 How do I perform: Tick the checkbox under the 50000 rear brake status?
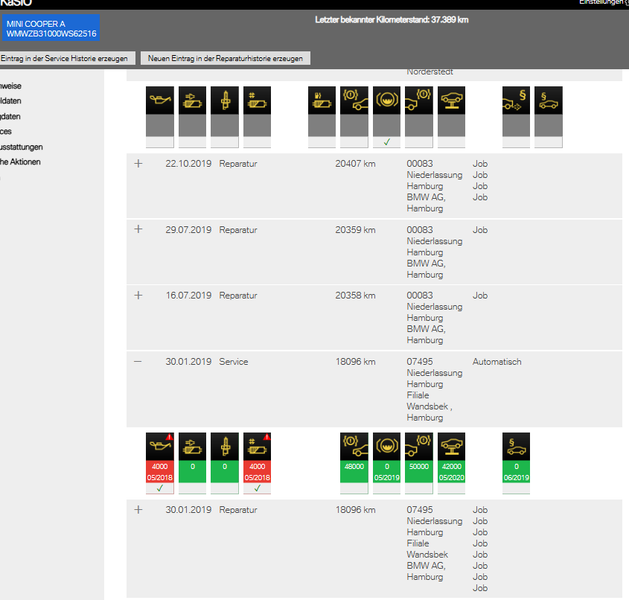point(419,488)
